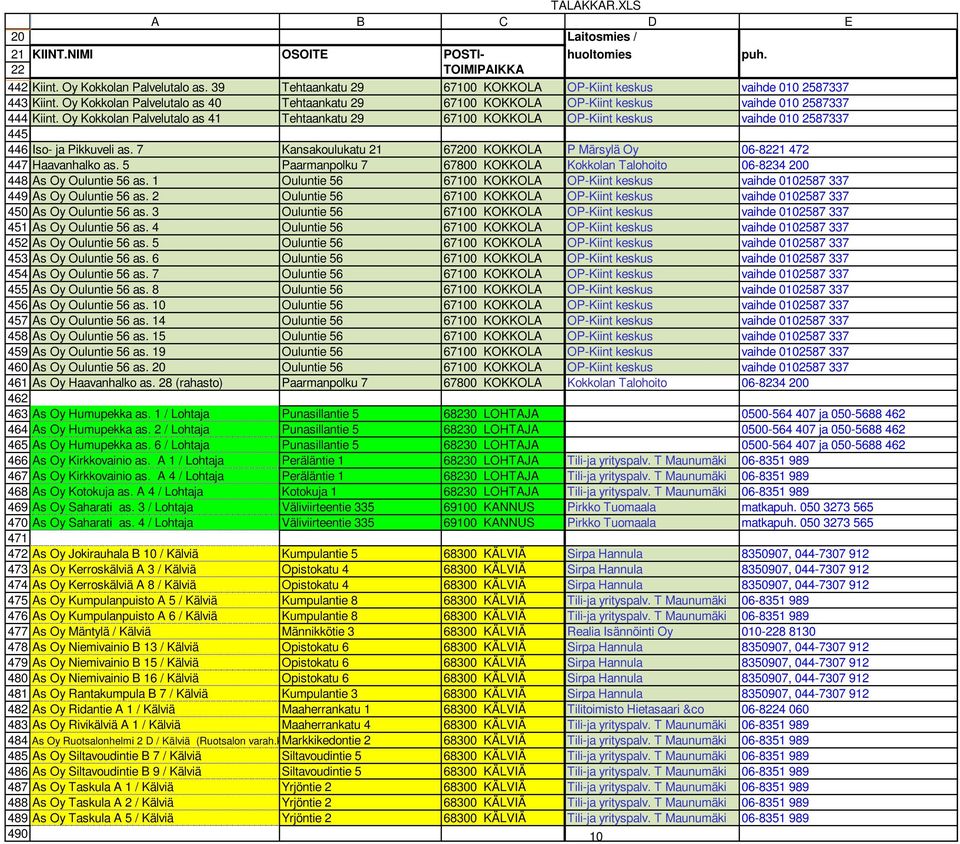Click cell Realia Isännöinti Oy
The image size is (960, 844).
(x=652, y=632)
